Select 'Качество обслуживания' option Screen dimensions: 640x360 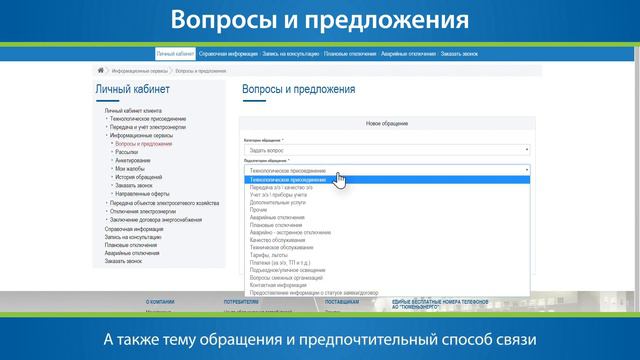[x=387, y=240]
